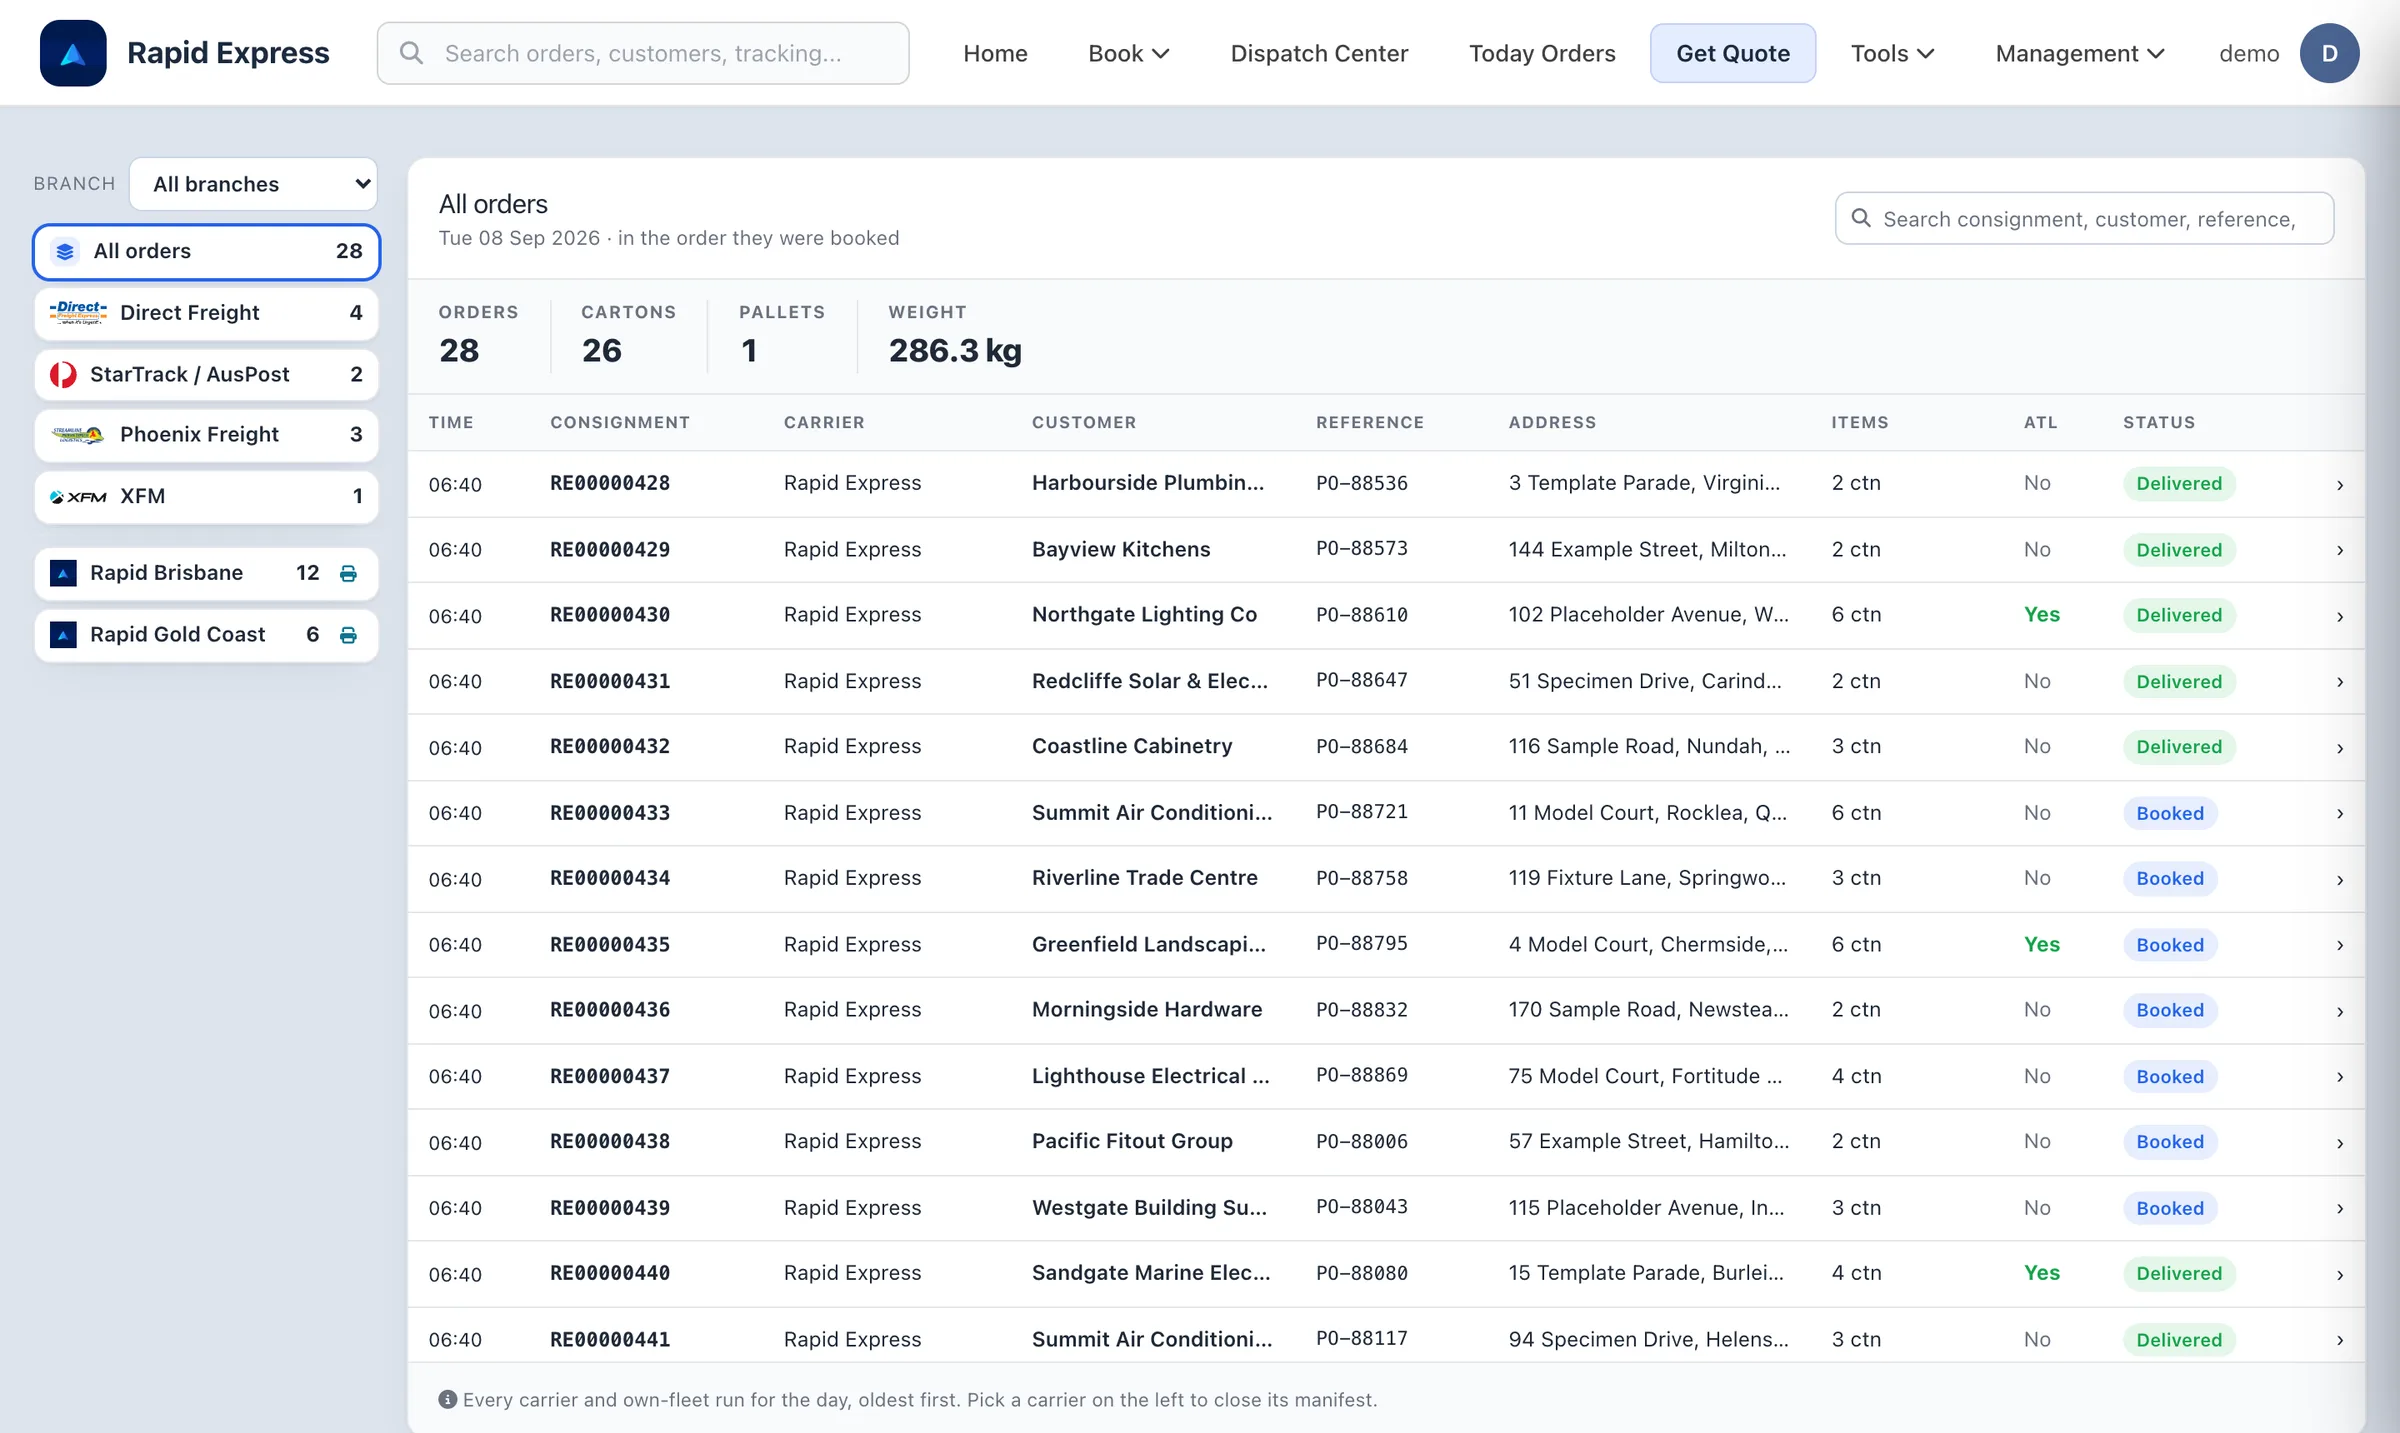This screenshot has height=1433, width=2400.
Task: Open the All branches dropdown
Action: [x=253, y=184]
